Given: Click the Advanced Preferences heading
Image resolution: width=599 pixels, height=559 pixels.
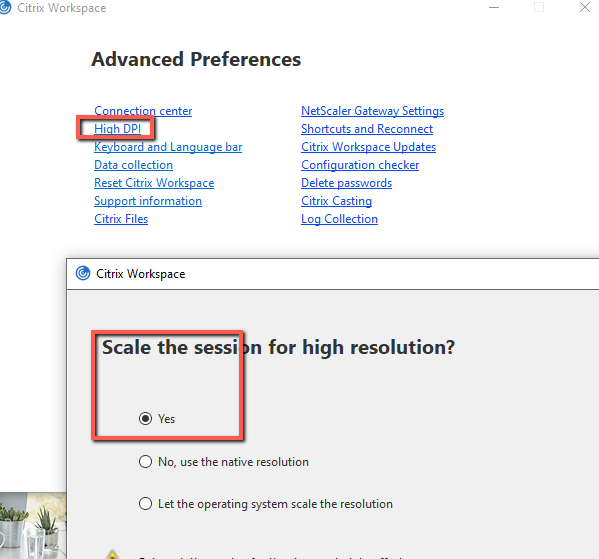Looking at the screenshot, I should (196, 59).
